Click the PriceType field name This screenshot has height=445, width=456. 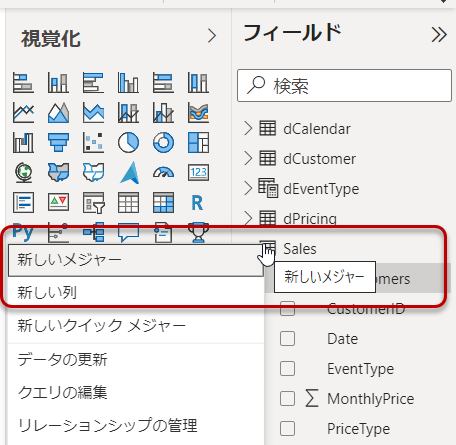pos(359,429)
